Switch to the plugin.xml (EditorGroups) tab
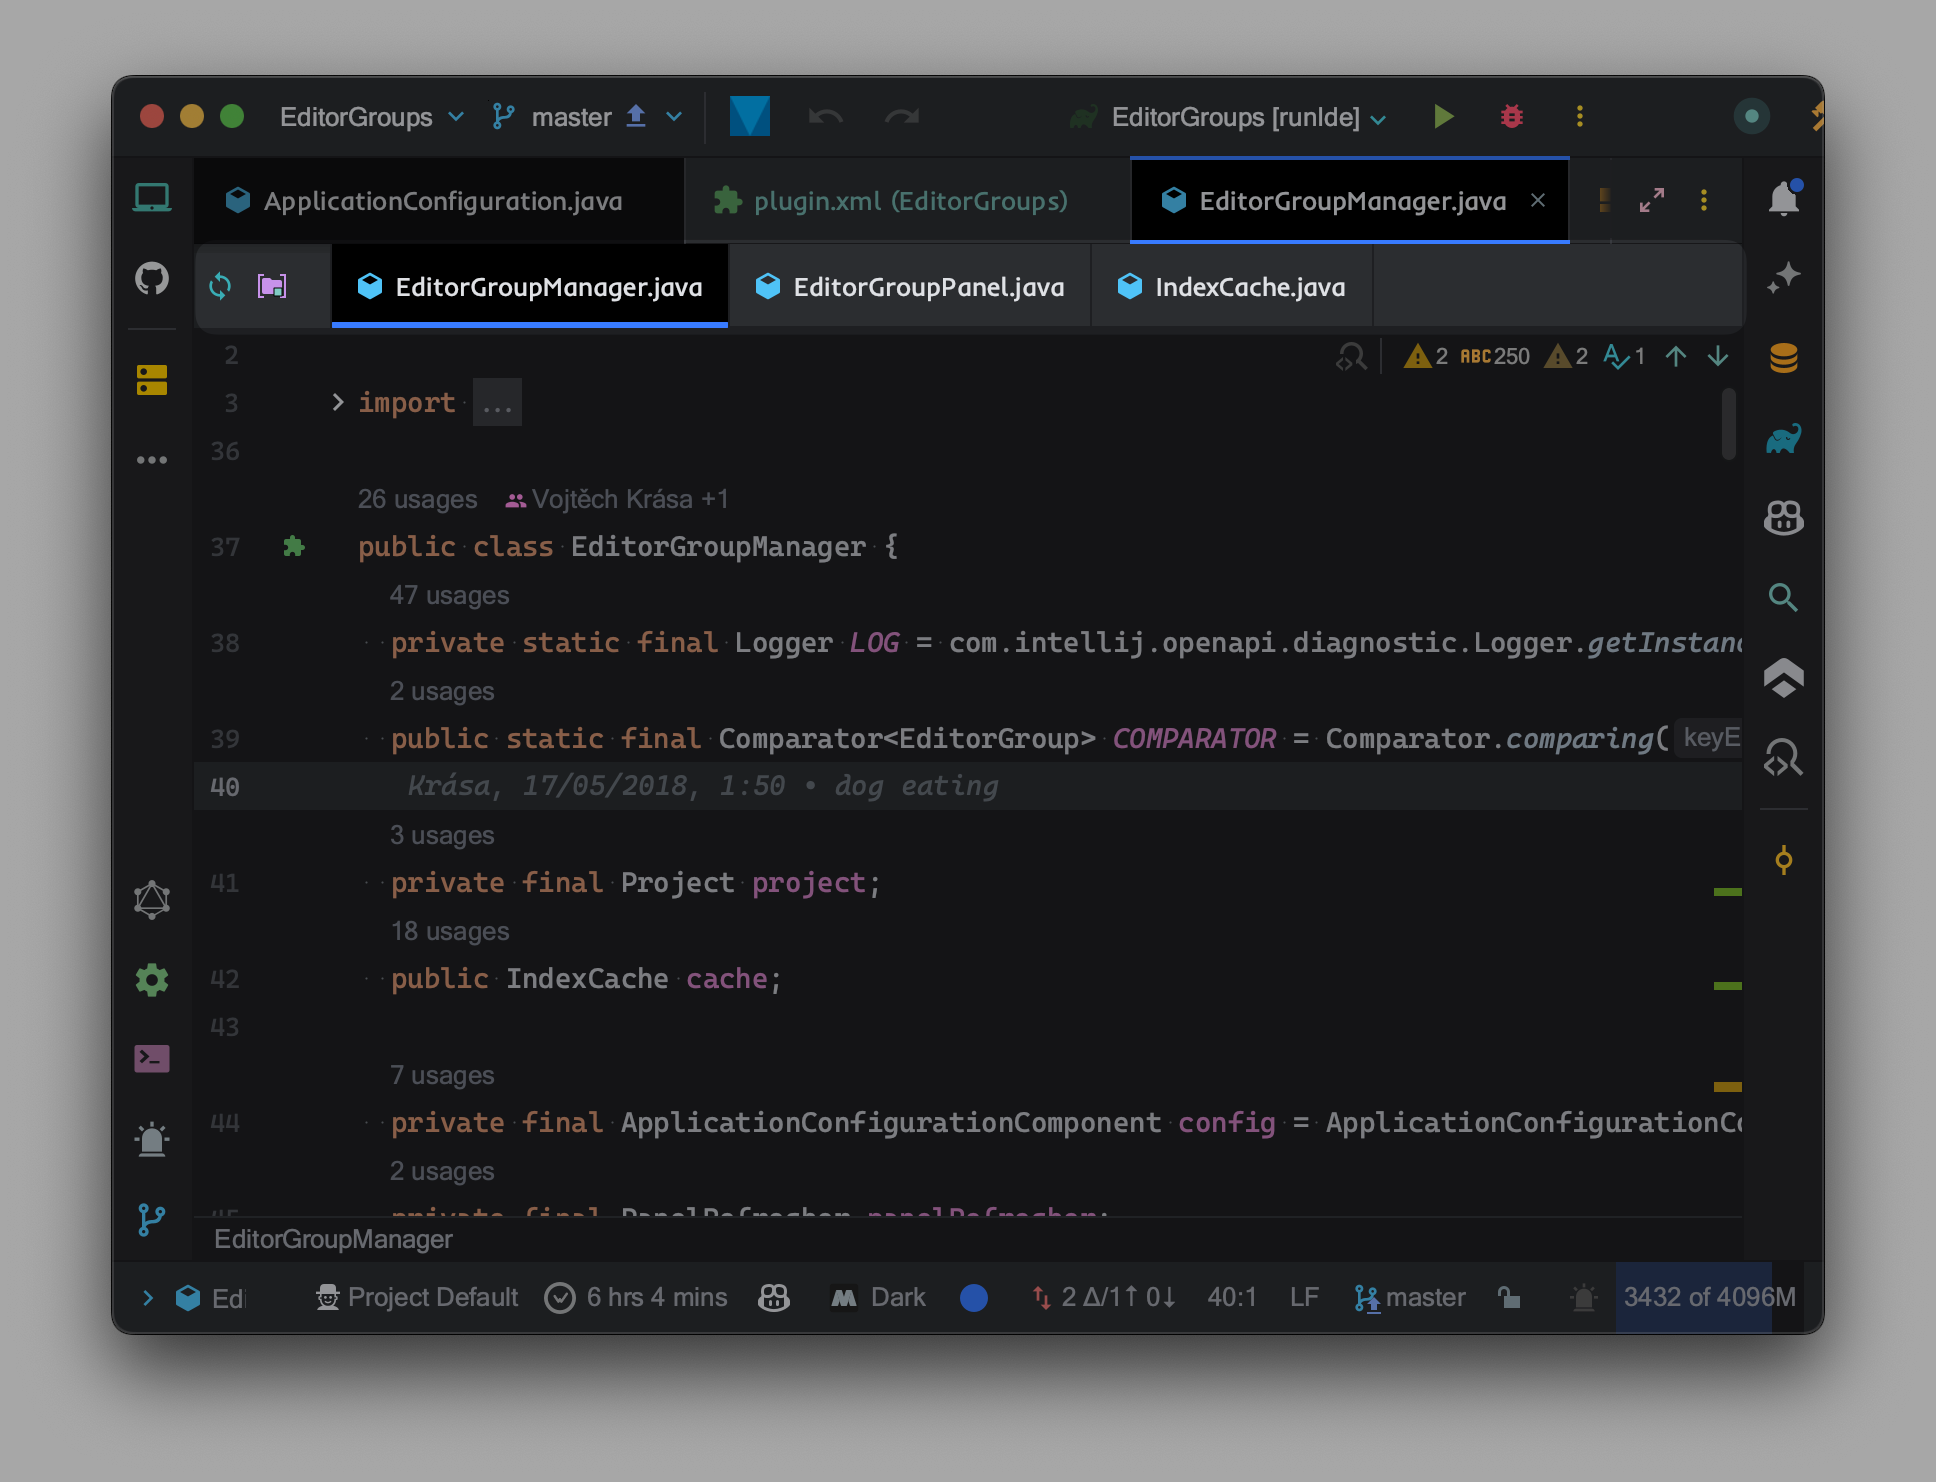1936x1482 pixels. pos(908,201)
